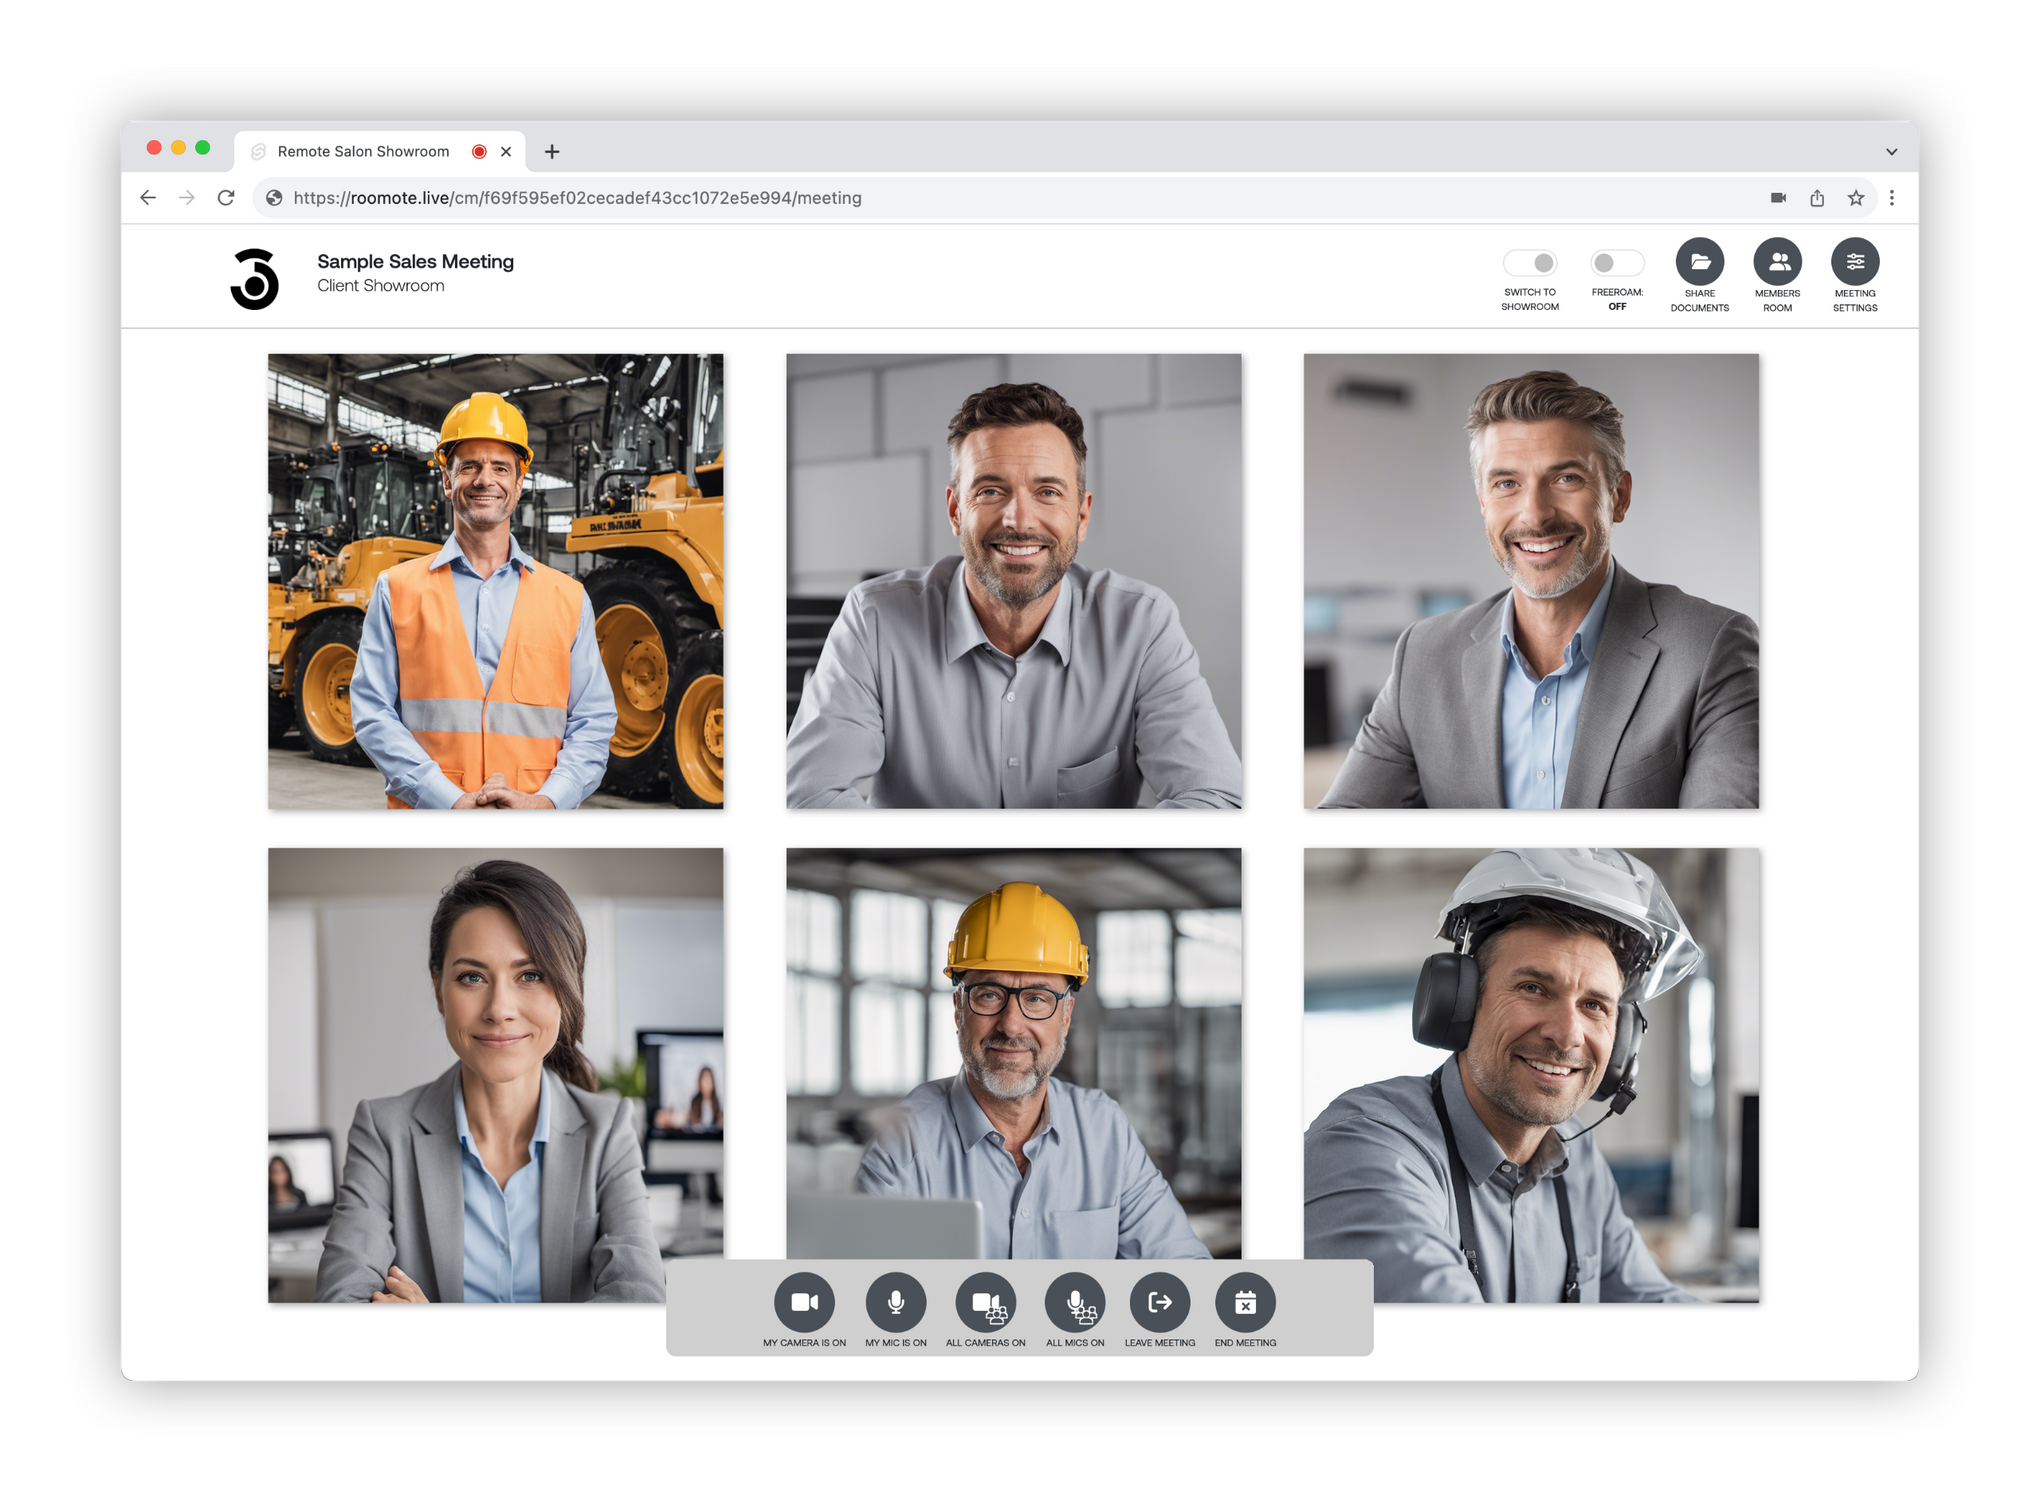
Task: End the meeting for everyone
Action: point(1245,1301)
